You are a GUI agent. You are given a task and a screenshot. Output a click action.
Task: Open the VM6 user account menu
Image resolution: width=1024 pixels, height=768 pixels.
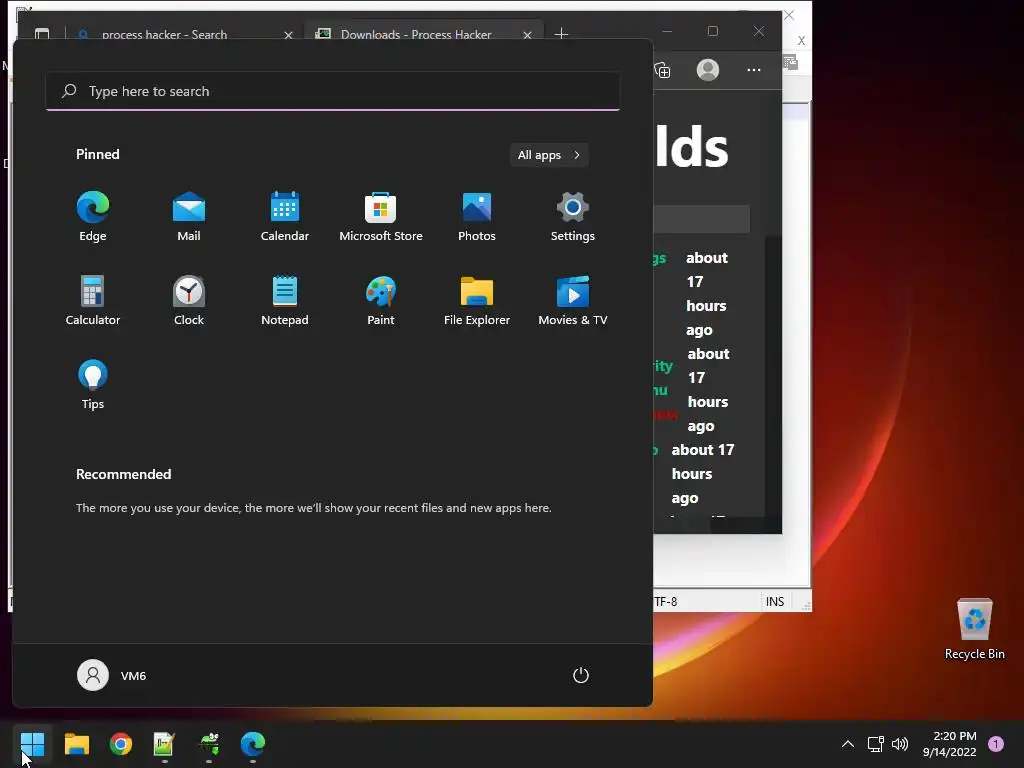point(112,675)
